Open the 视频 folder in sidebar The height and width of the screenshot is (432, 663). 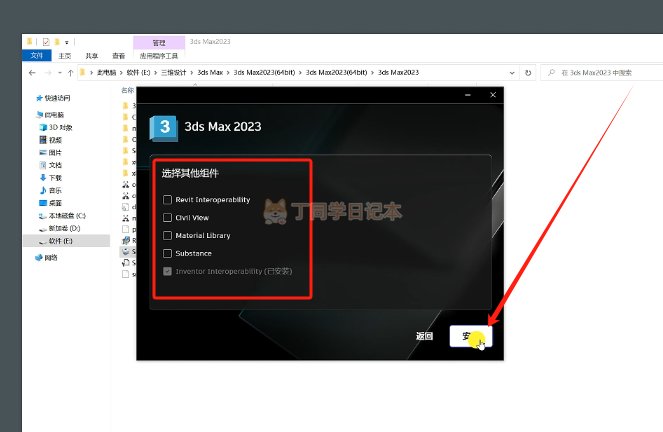pos(51,140)
